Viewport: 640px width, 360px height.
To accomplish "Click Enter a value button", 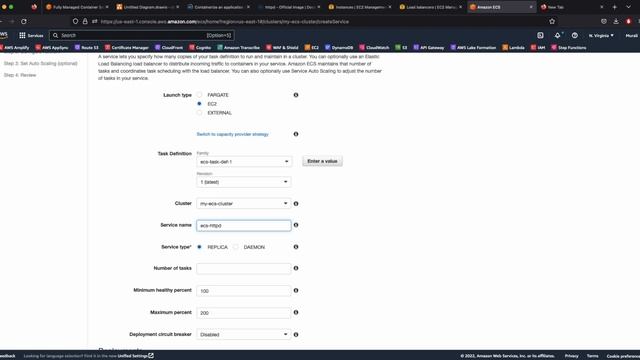I will 322,161.
